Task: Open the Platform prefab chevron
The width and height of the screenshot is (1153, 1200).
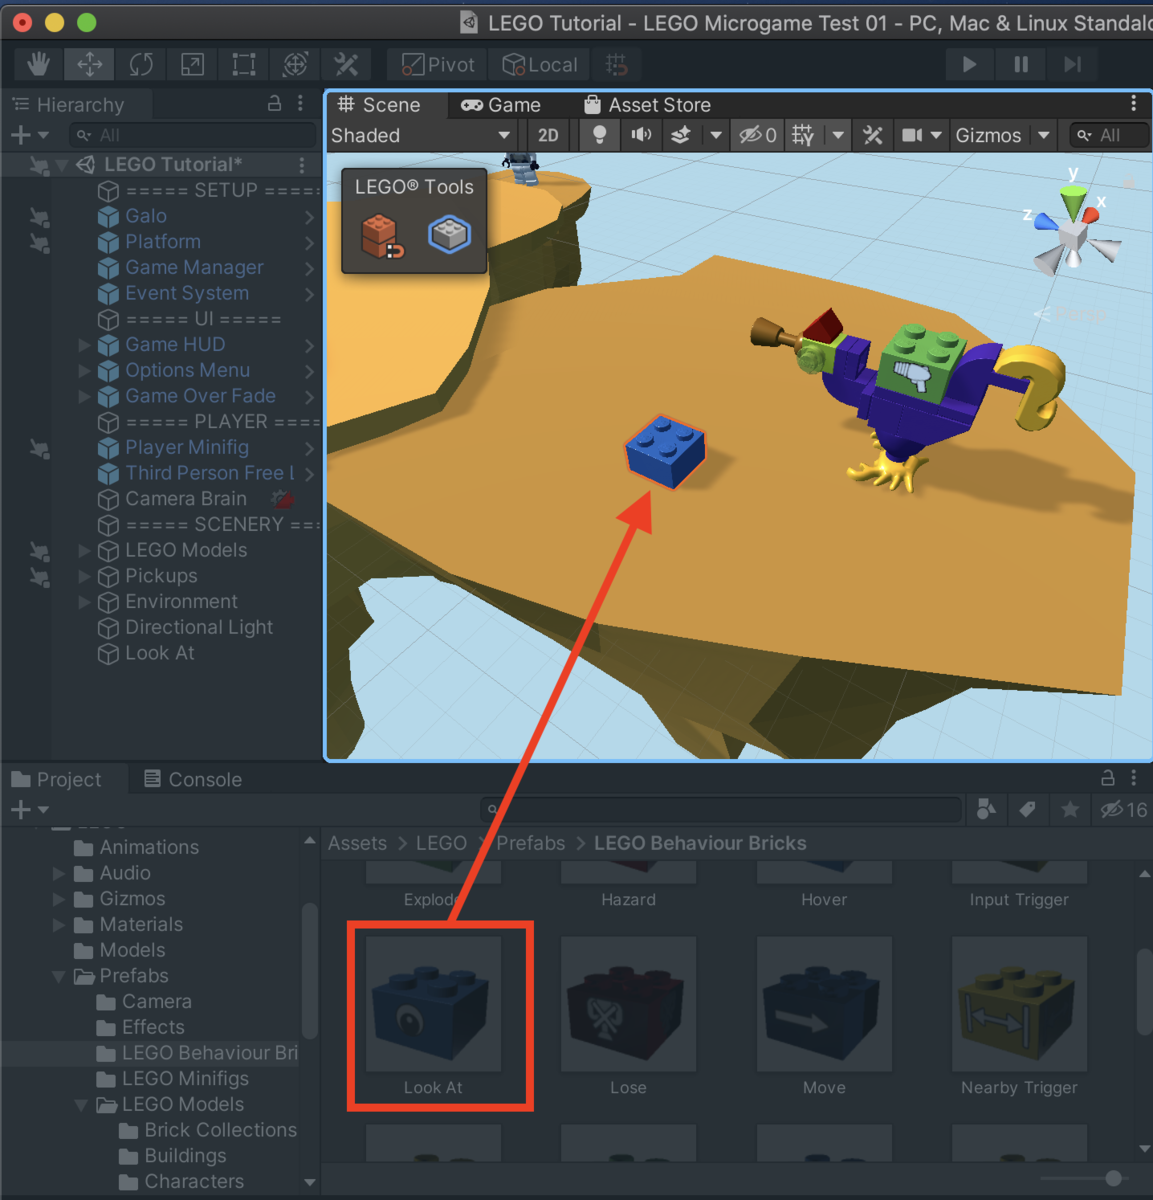Action: pyautogui.click(x=309, y=243)
